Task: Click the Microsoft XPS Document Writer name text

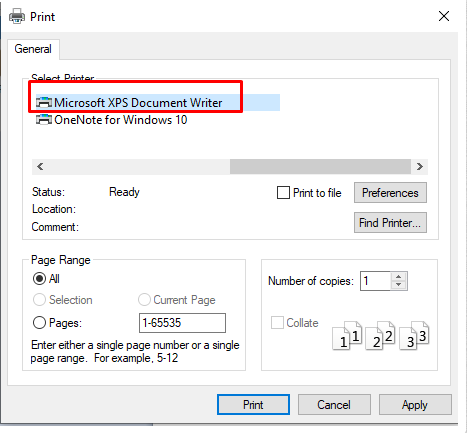Action: 138,103
